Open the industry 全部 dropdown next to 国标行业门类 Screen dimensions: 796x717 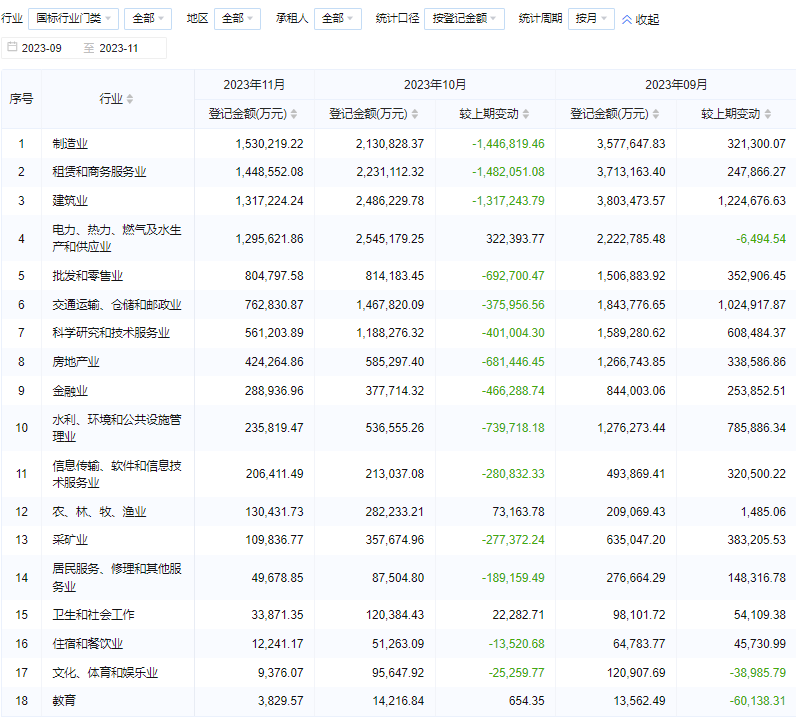pyautogui.click(x=148, y=19)
